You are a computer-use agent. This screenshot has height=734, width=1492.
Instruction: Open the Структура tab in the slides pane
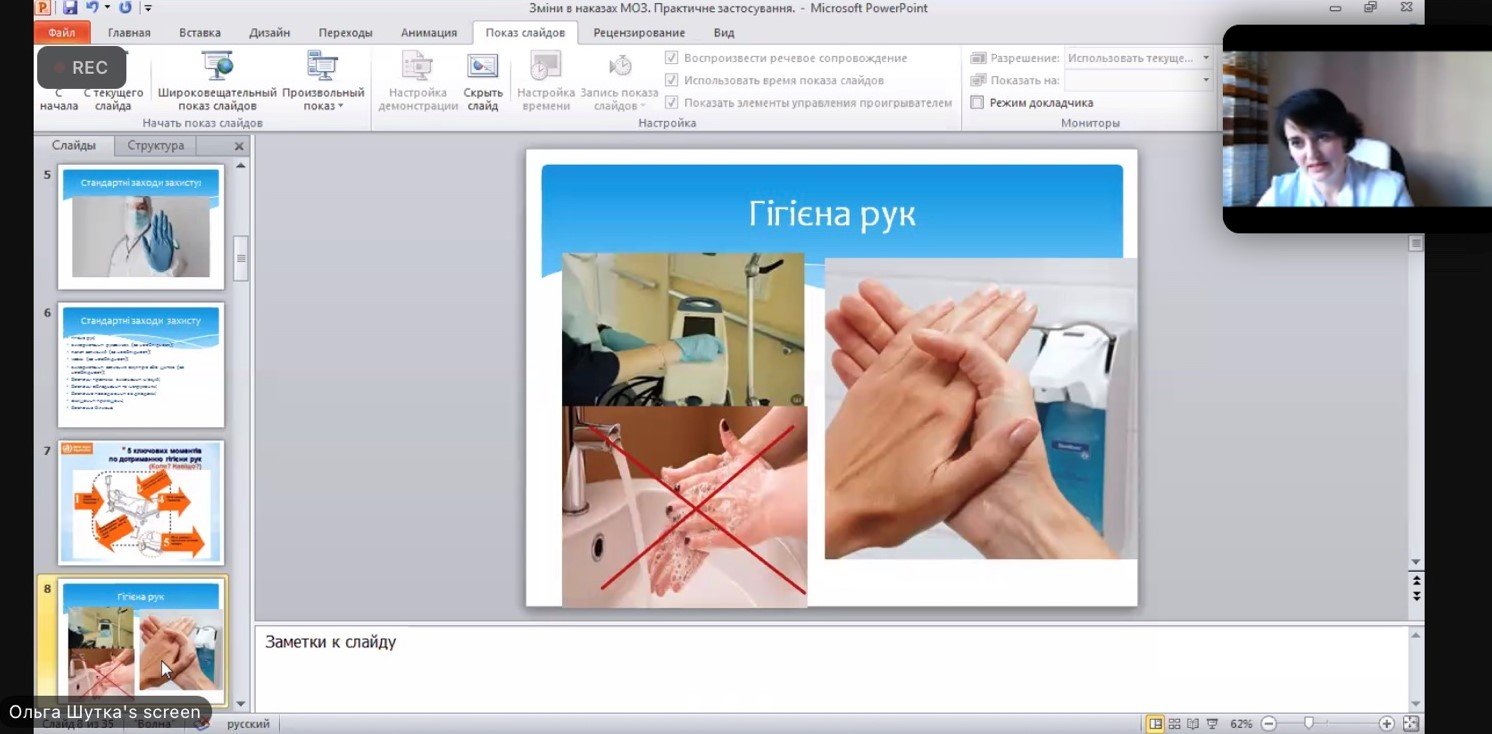156,145
